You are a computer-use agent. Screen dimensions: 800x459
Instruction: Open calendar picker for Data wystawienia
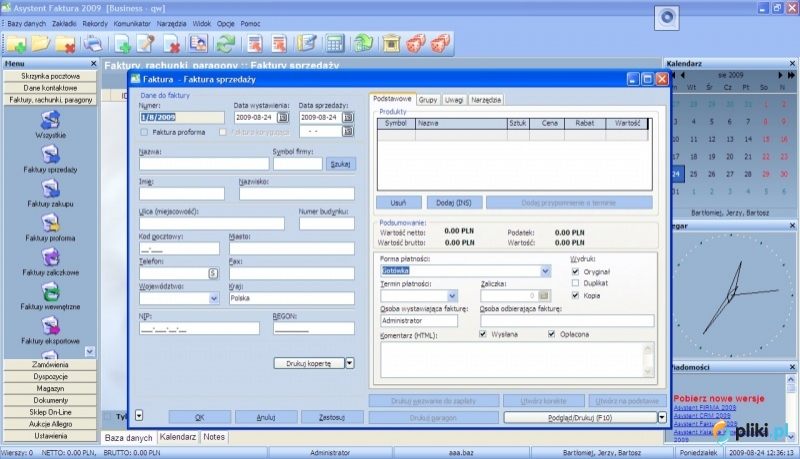[x=282, y=117]
